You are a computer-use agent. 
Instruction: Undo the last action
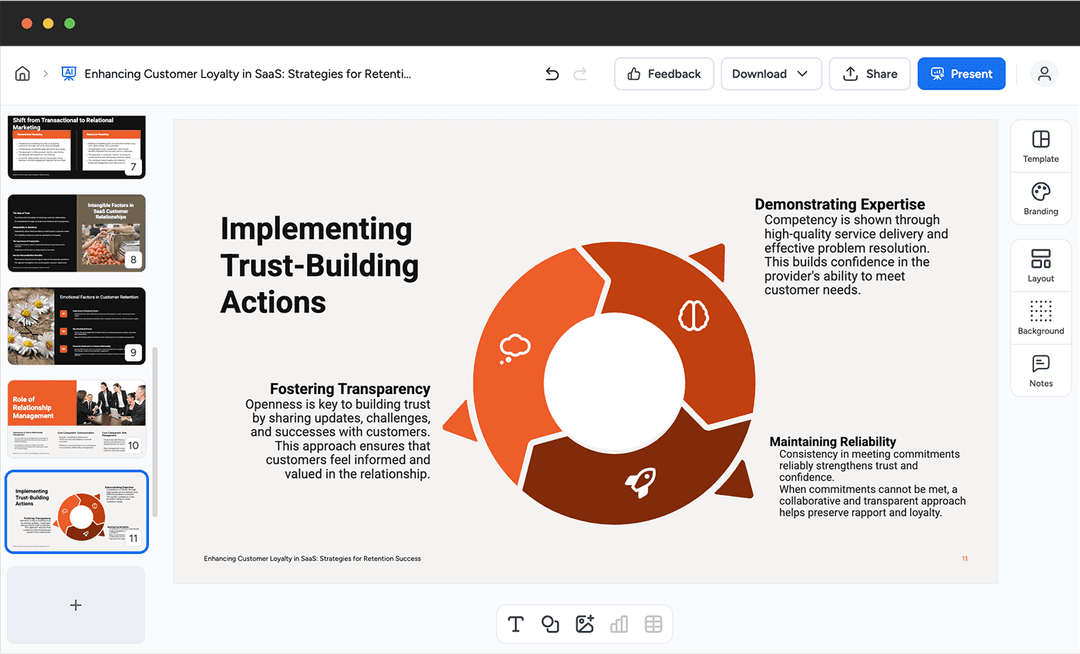coord(551,73)
